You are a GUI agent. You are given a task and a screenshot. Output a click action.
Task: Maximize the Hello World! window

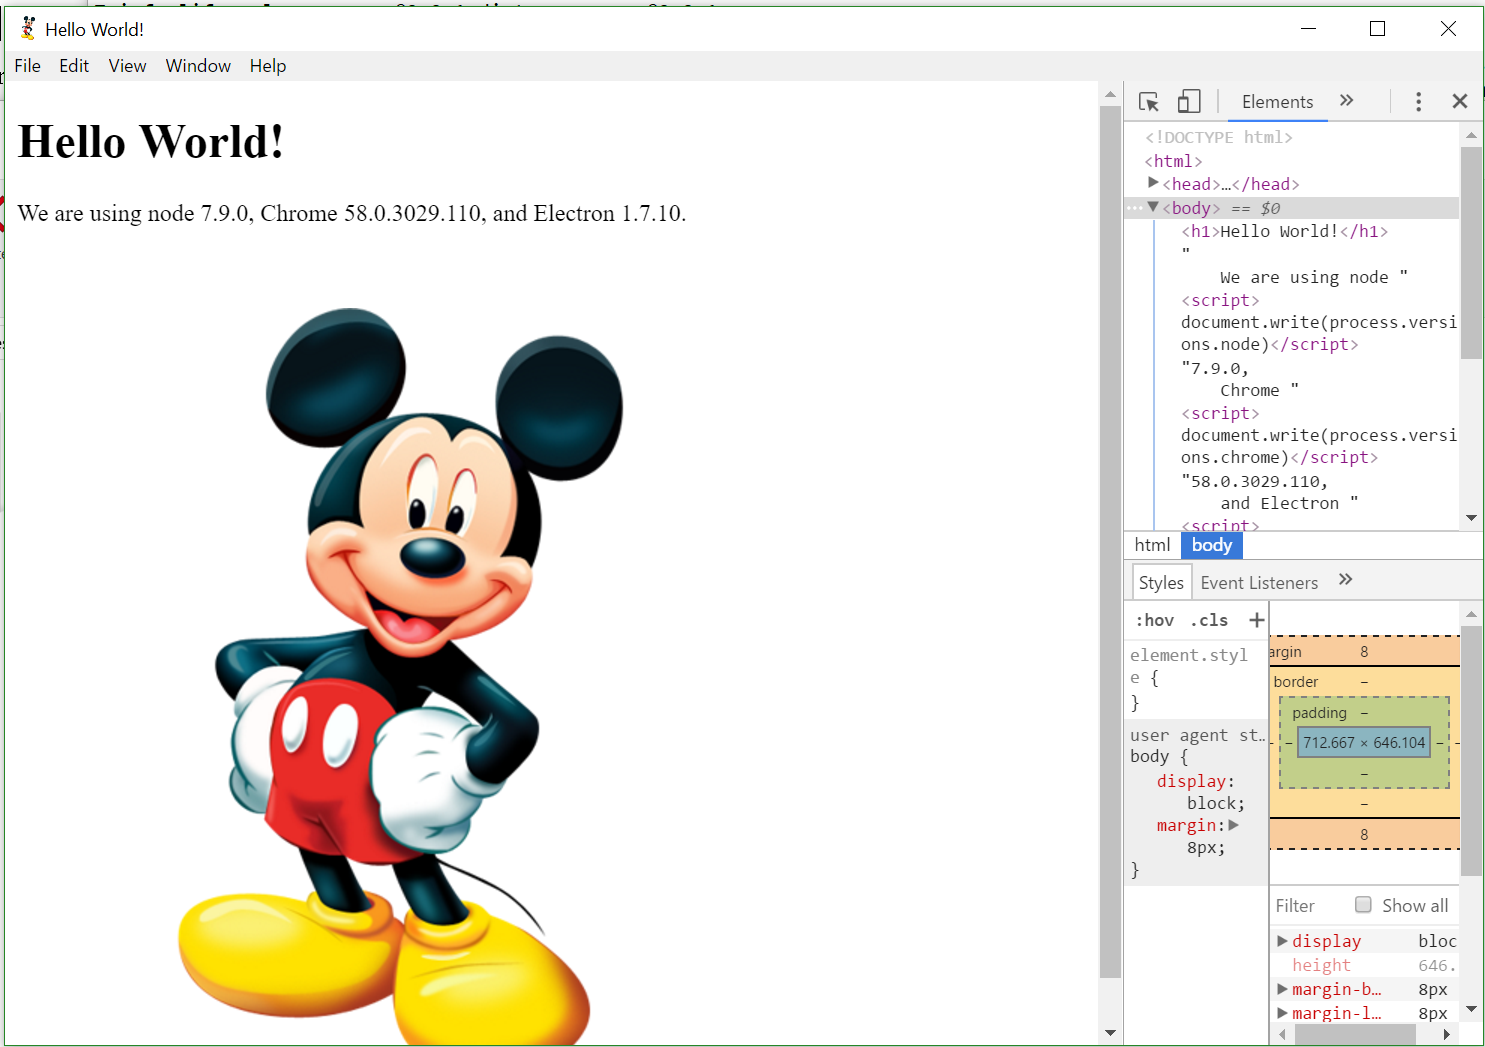click(1377, 29)
